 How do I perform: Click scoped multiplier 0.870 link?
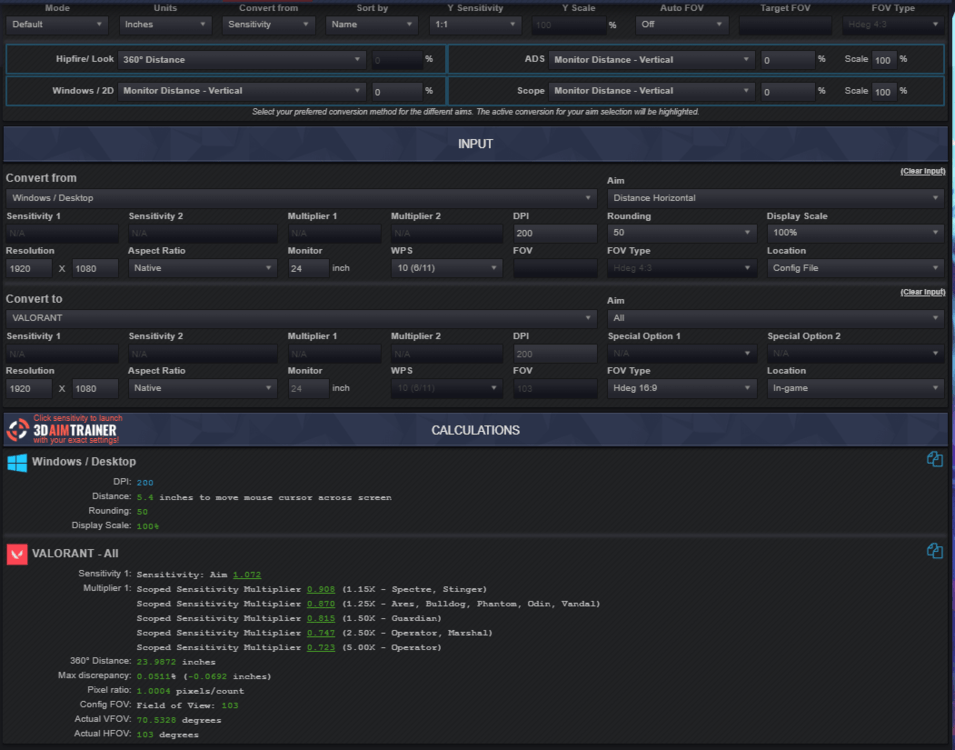click(321, 604)
